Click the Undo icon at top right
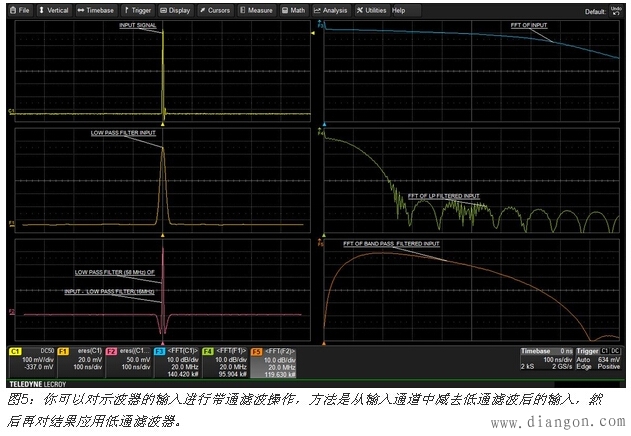631x436 pixels. point(616,10)
